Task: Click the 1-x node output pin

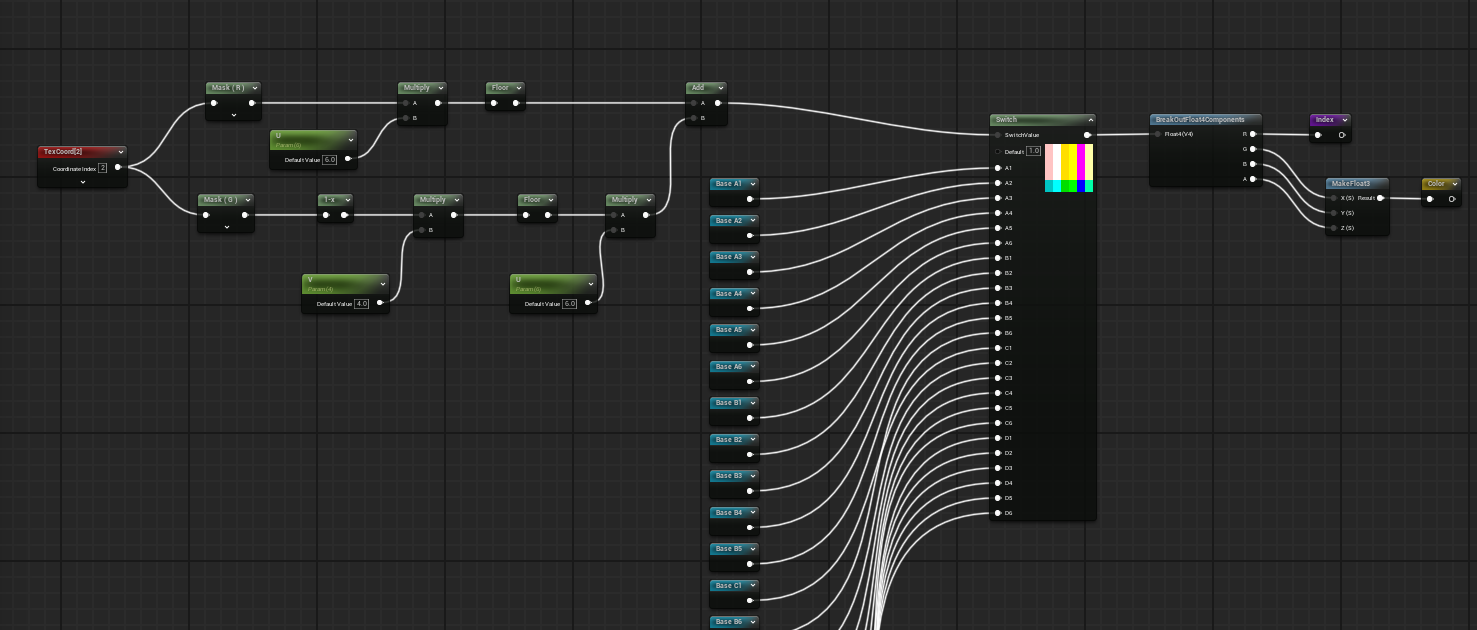Action: [344, 215]
